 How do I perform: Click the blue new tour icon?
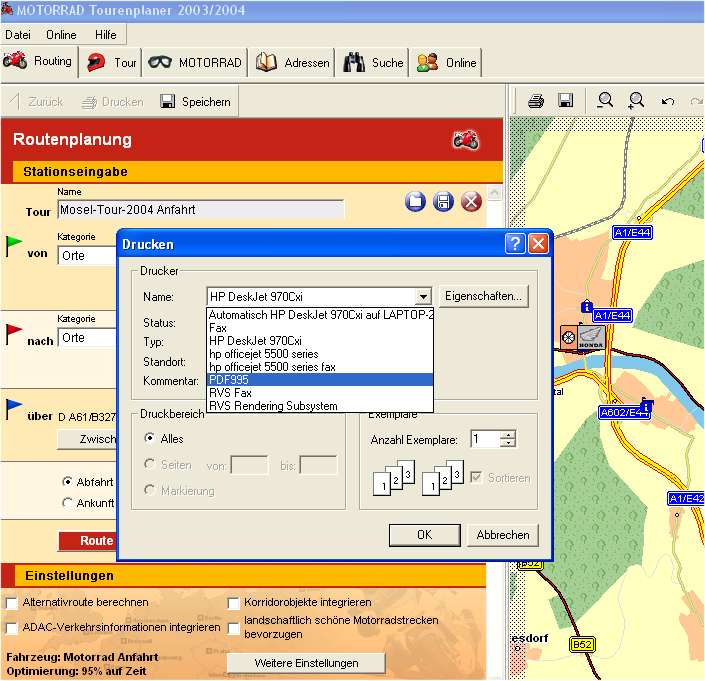coord(415,201)
